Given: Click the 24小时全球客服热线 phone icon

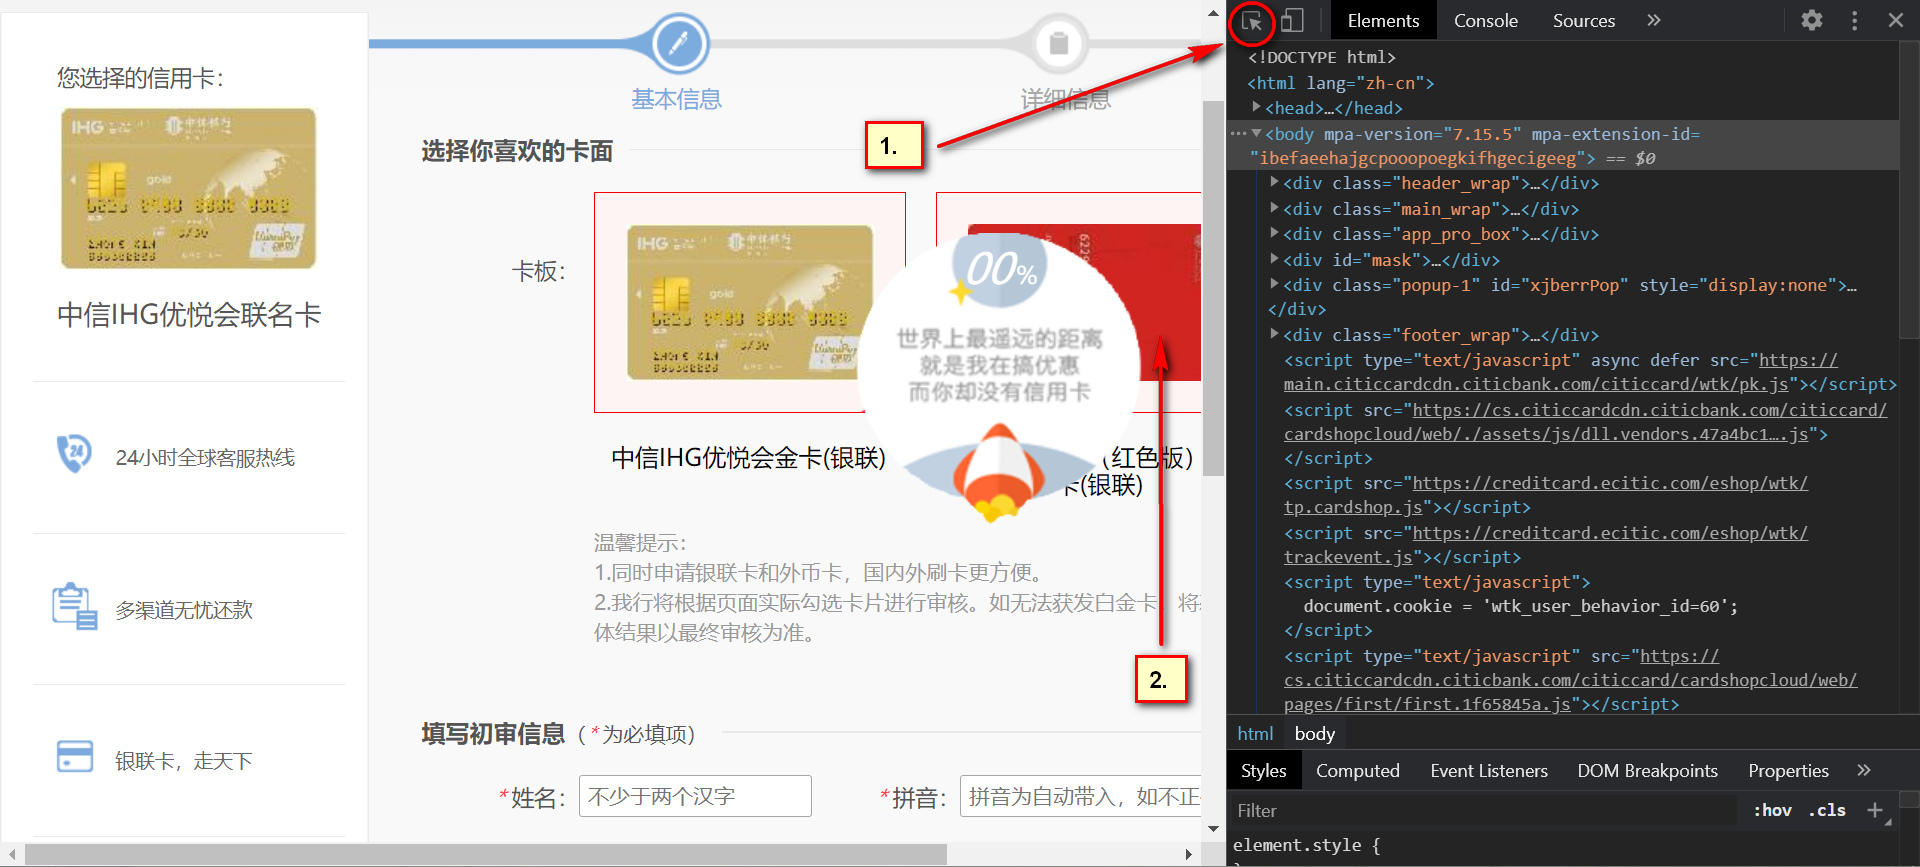Looking at the screenshot, I should pos(74,454).
